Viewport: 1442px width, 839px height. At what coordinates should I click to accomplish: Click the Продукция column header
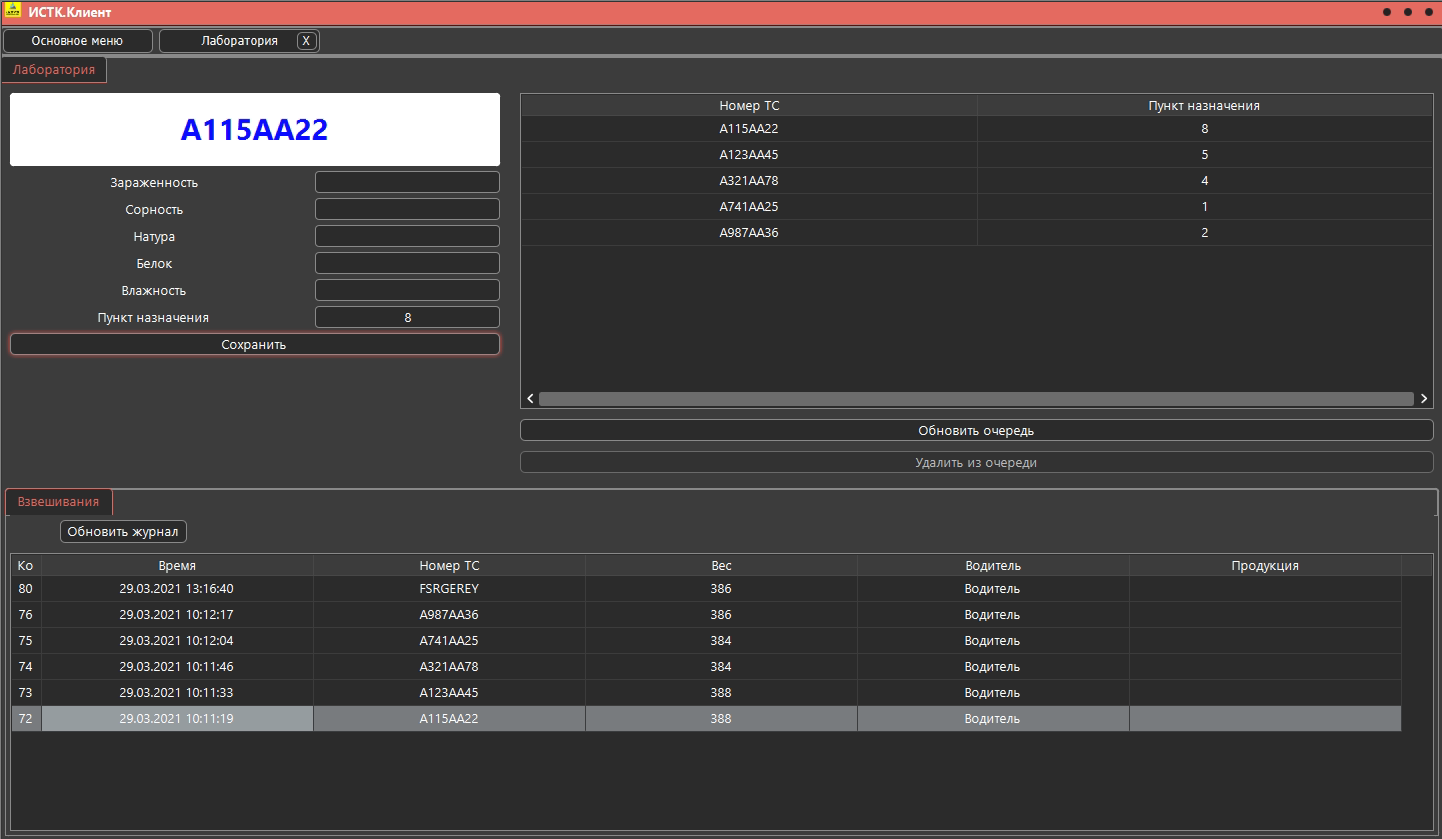(1265, 565)
